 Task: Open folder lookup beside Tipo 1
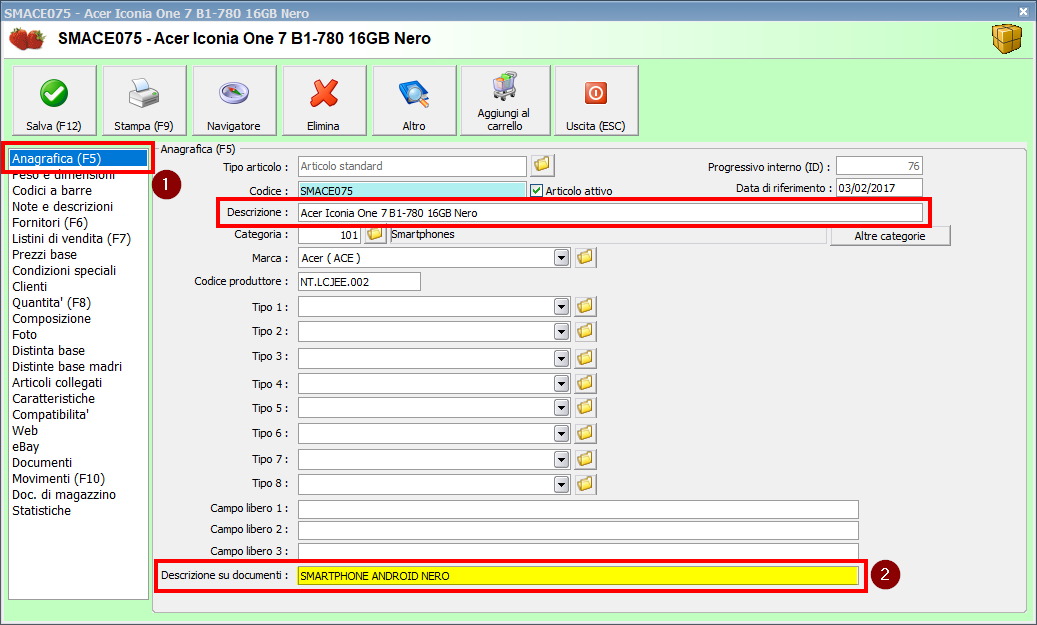(585, 306)
